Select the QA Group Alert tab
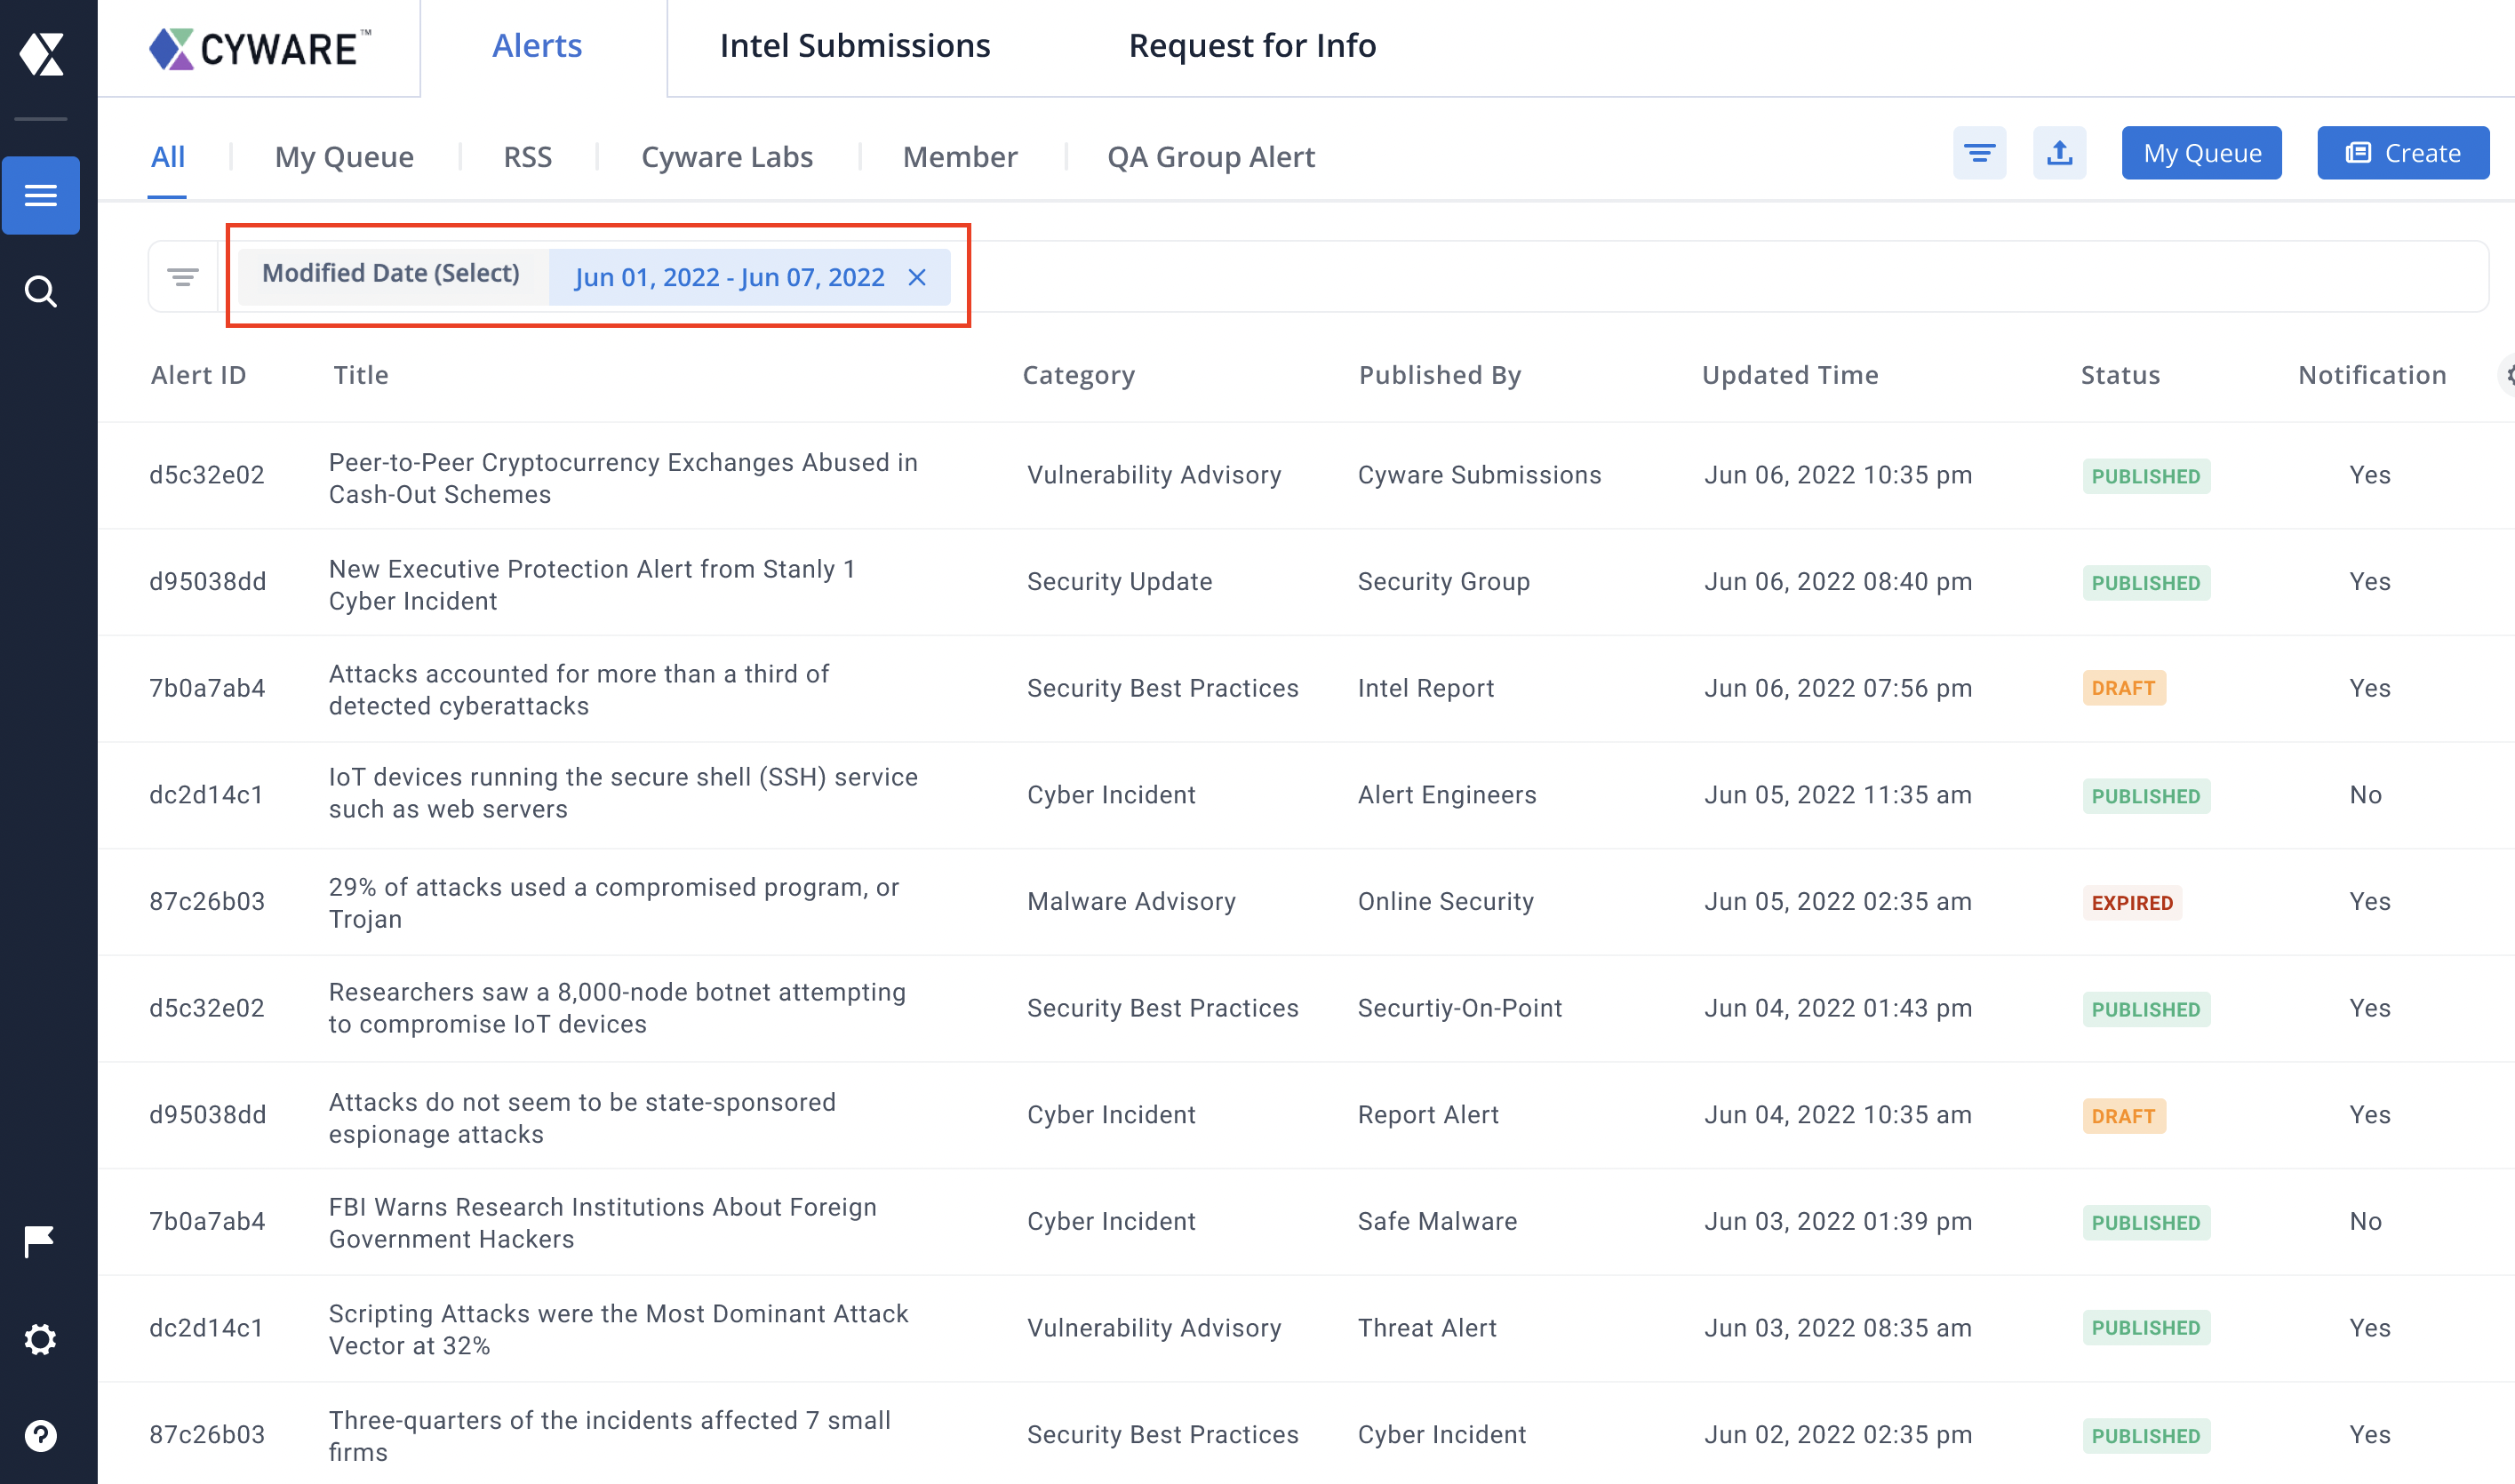Viewport: 2515px width, 1484px height. tap(1211, 156)
